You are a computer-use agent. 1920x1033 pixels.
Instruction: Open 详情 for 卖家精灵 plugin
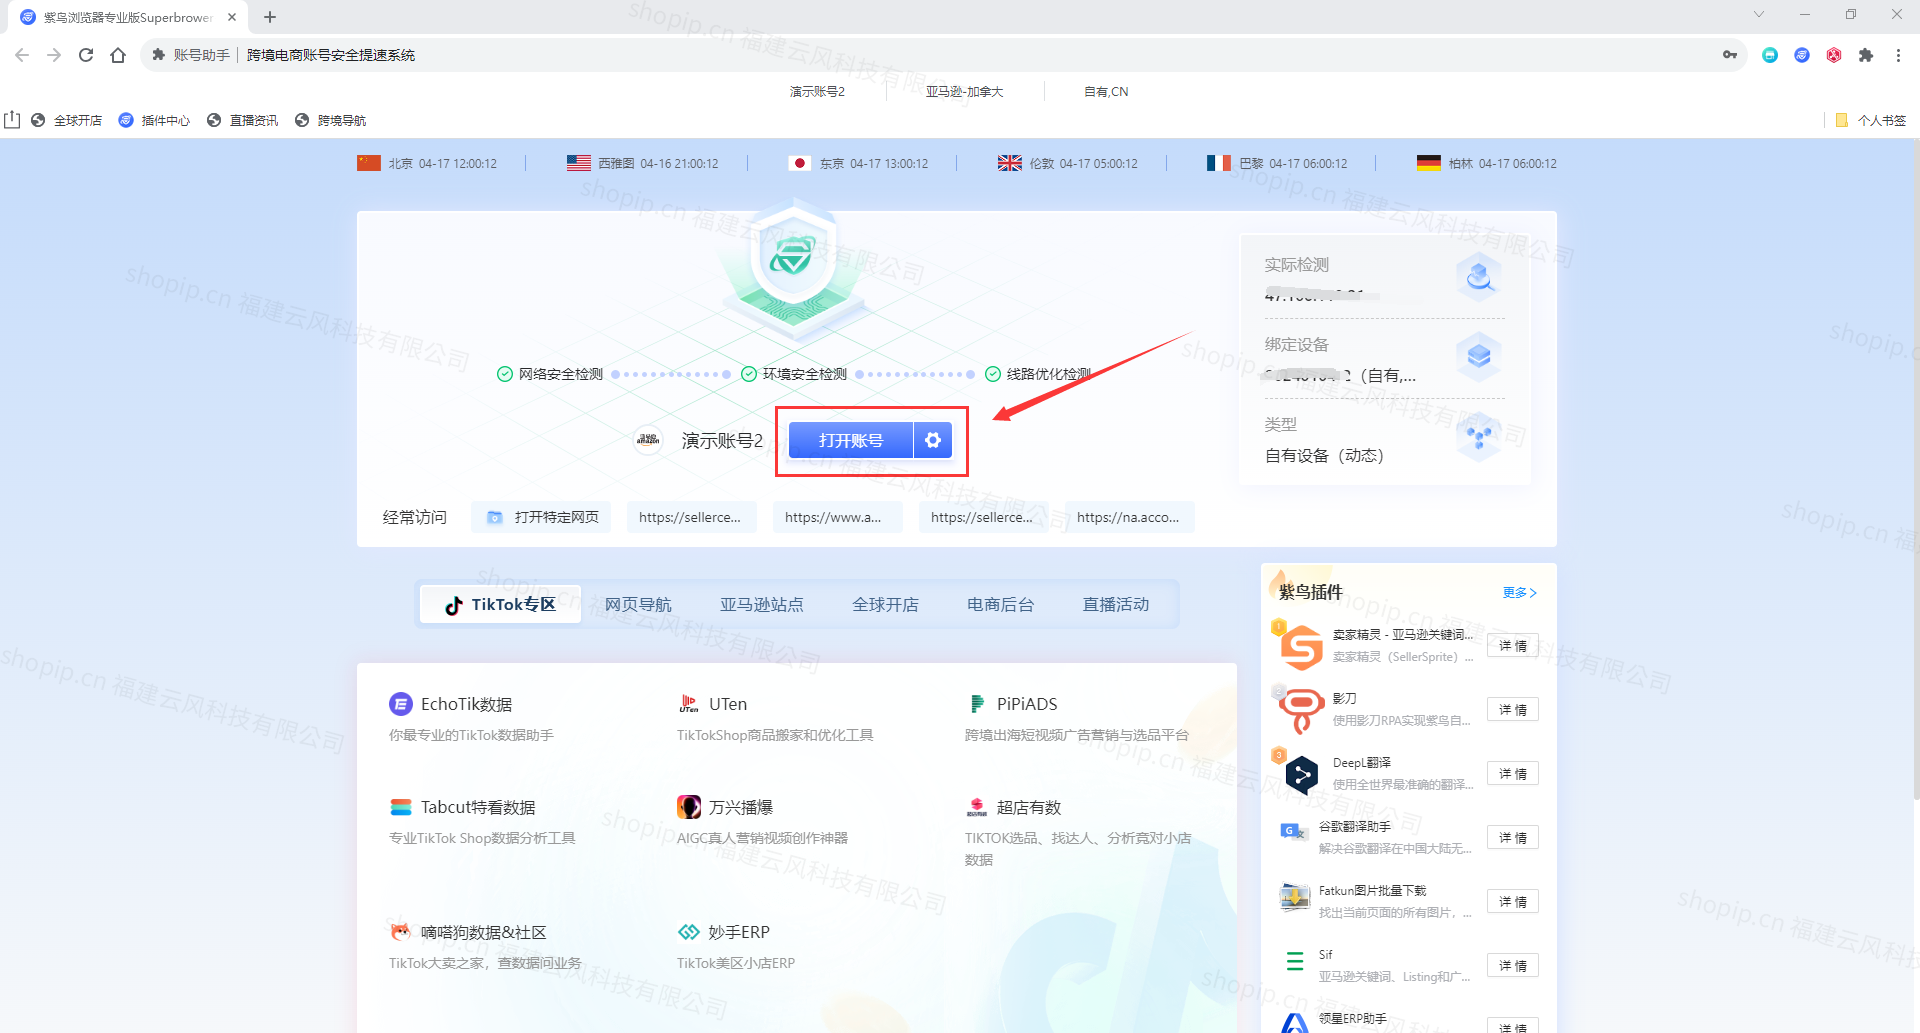click(x=1512, y=646)
